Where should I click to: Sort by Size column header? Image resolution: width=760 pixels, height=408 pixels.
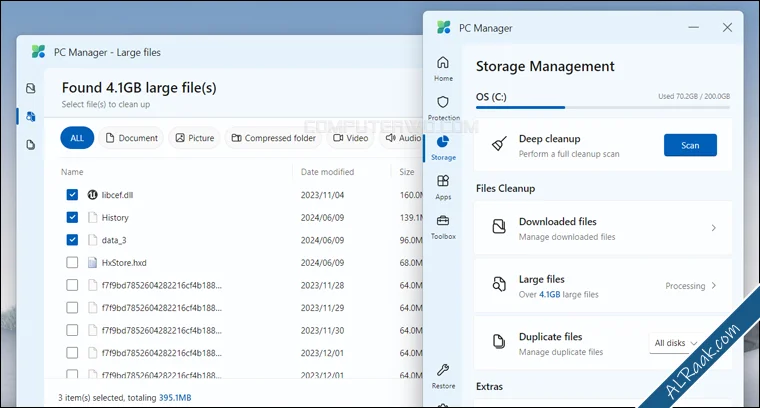point(407,172)
